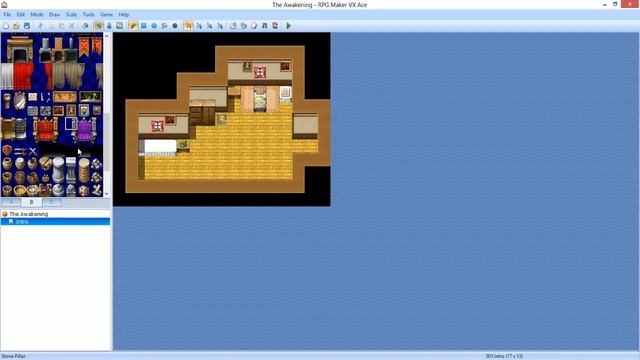This screenshot has width=640, height=360.
Task: Pick the white stone pillar tile
Action: [58, 169]
